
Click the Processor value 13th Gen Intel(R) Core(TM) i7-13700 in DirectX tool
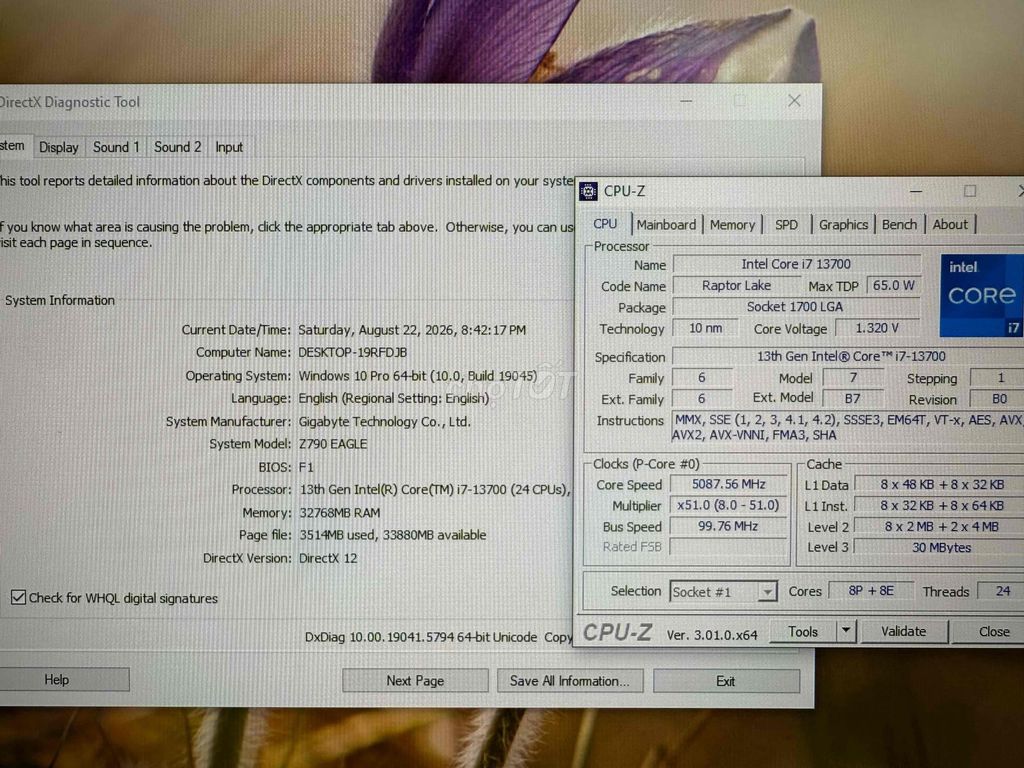435,490
